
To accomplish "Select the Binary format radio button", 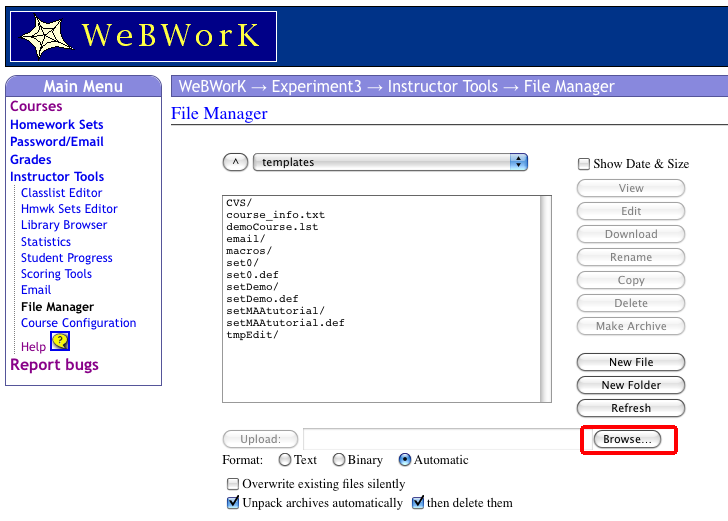I will pyautogui.click(x=339, y=460).
